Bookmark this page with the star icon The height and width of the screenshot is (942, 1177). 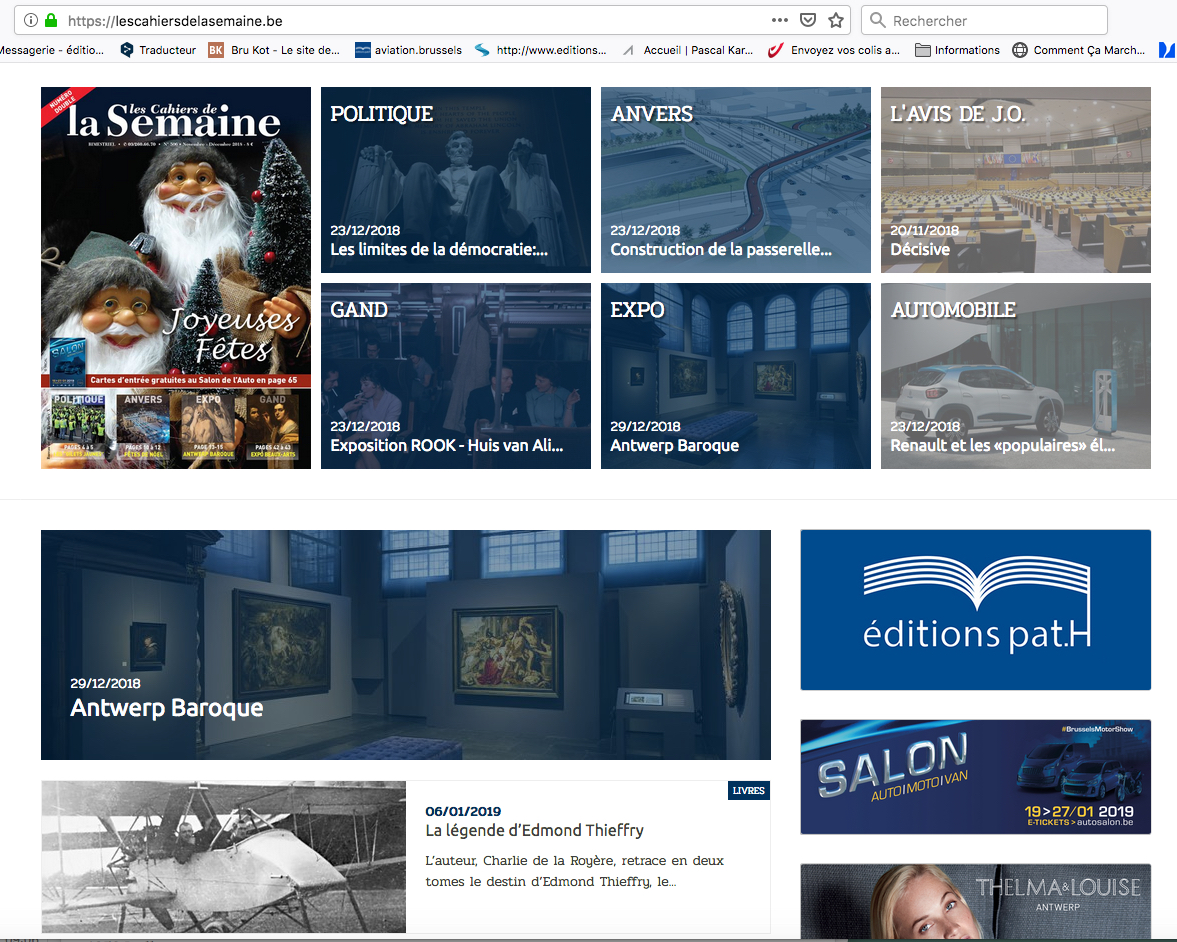pyautogui.click(x=836, y=20)
